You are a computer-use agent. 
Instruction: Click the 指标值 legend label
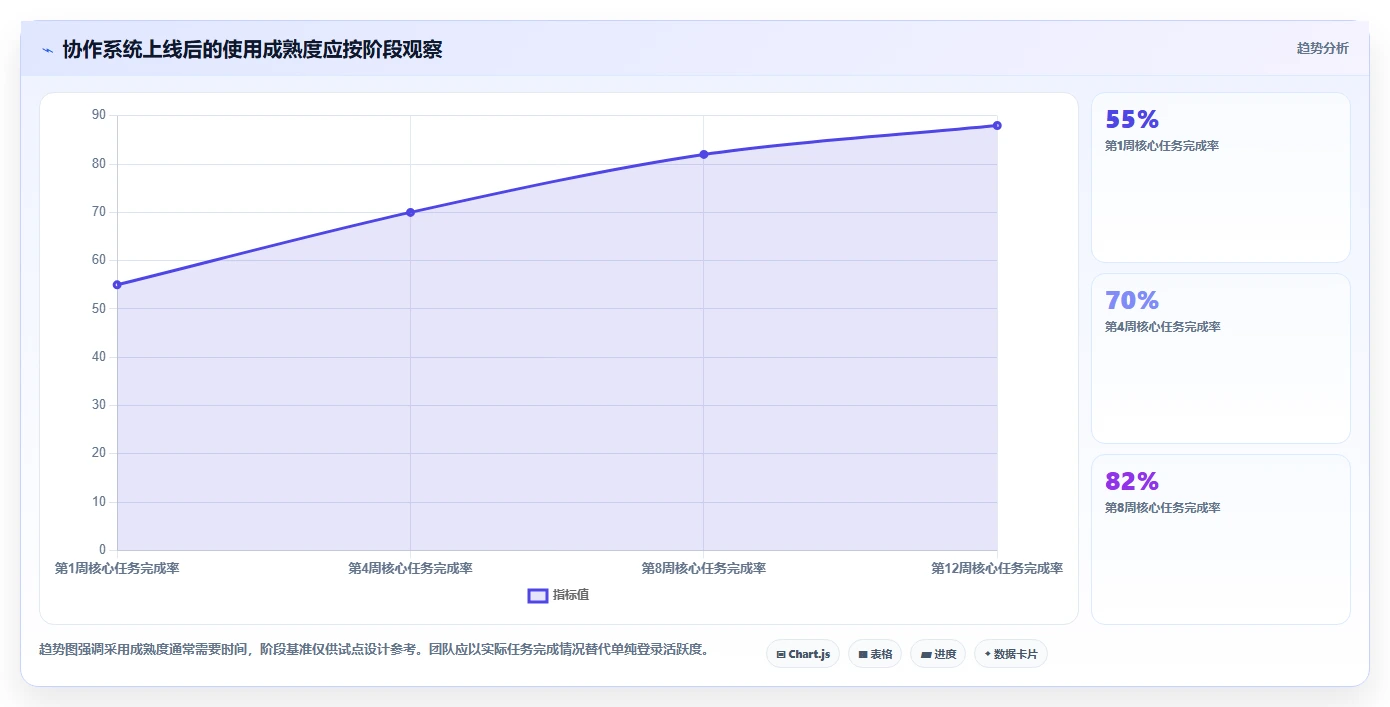[571, 595]
